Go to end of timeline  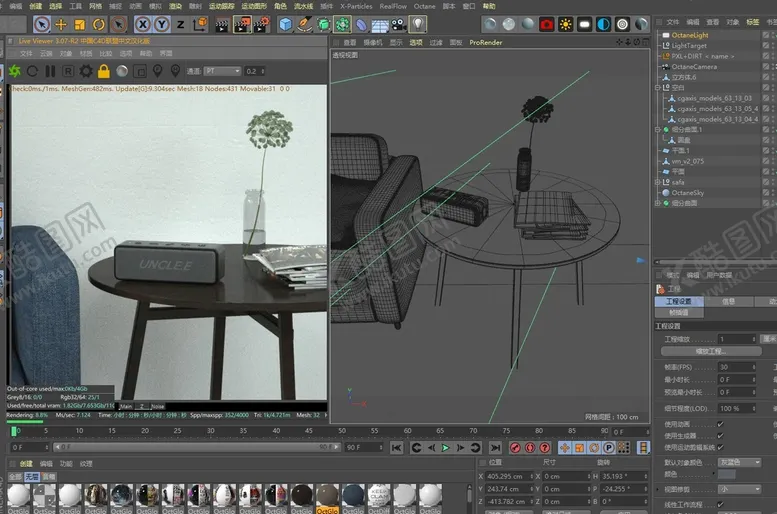[495, 448]
